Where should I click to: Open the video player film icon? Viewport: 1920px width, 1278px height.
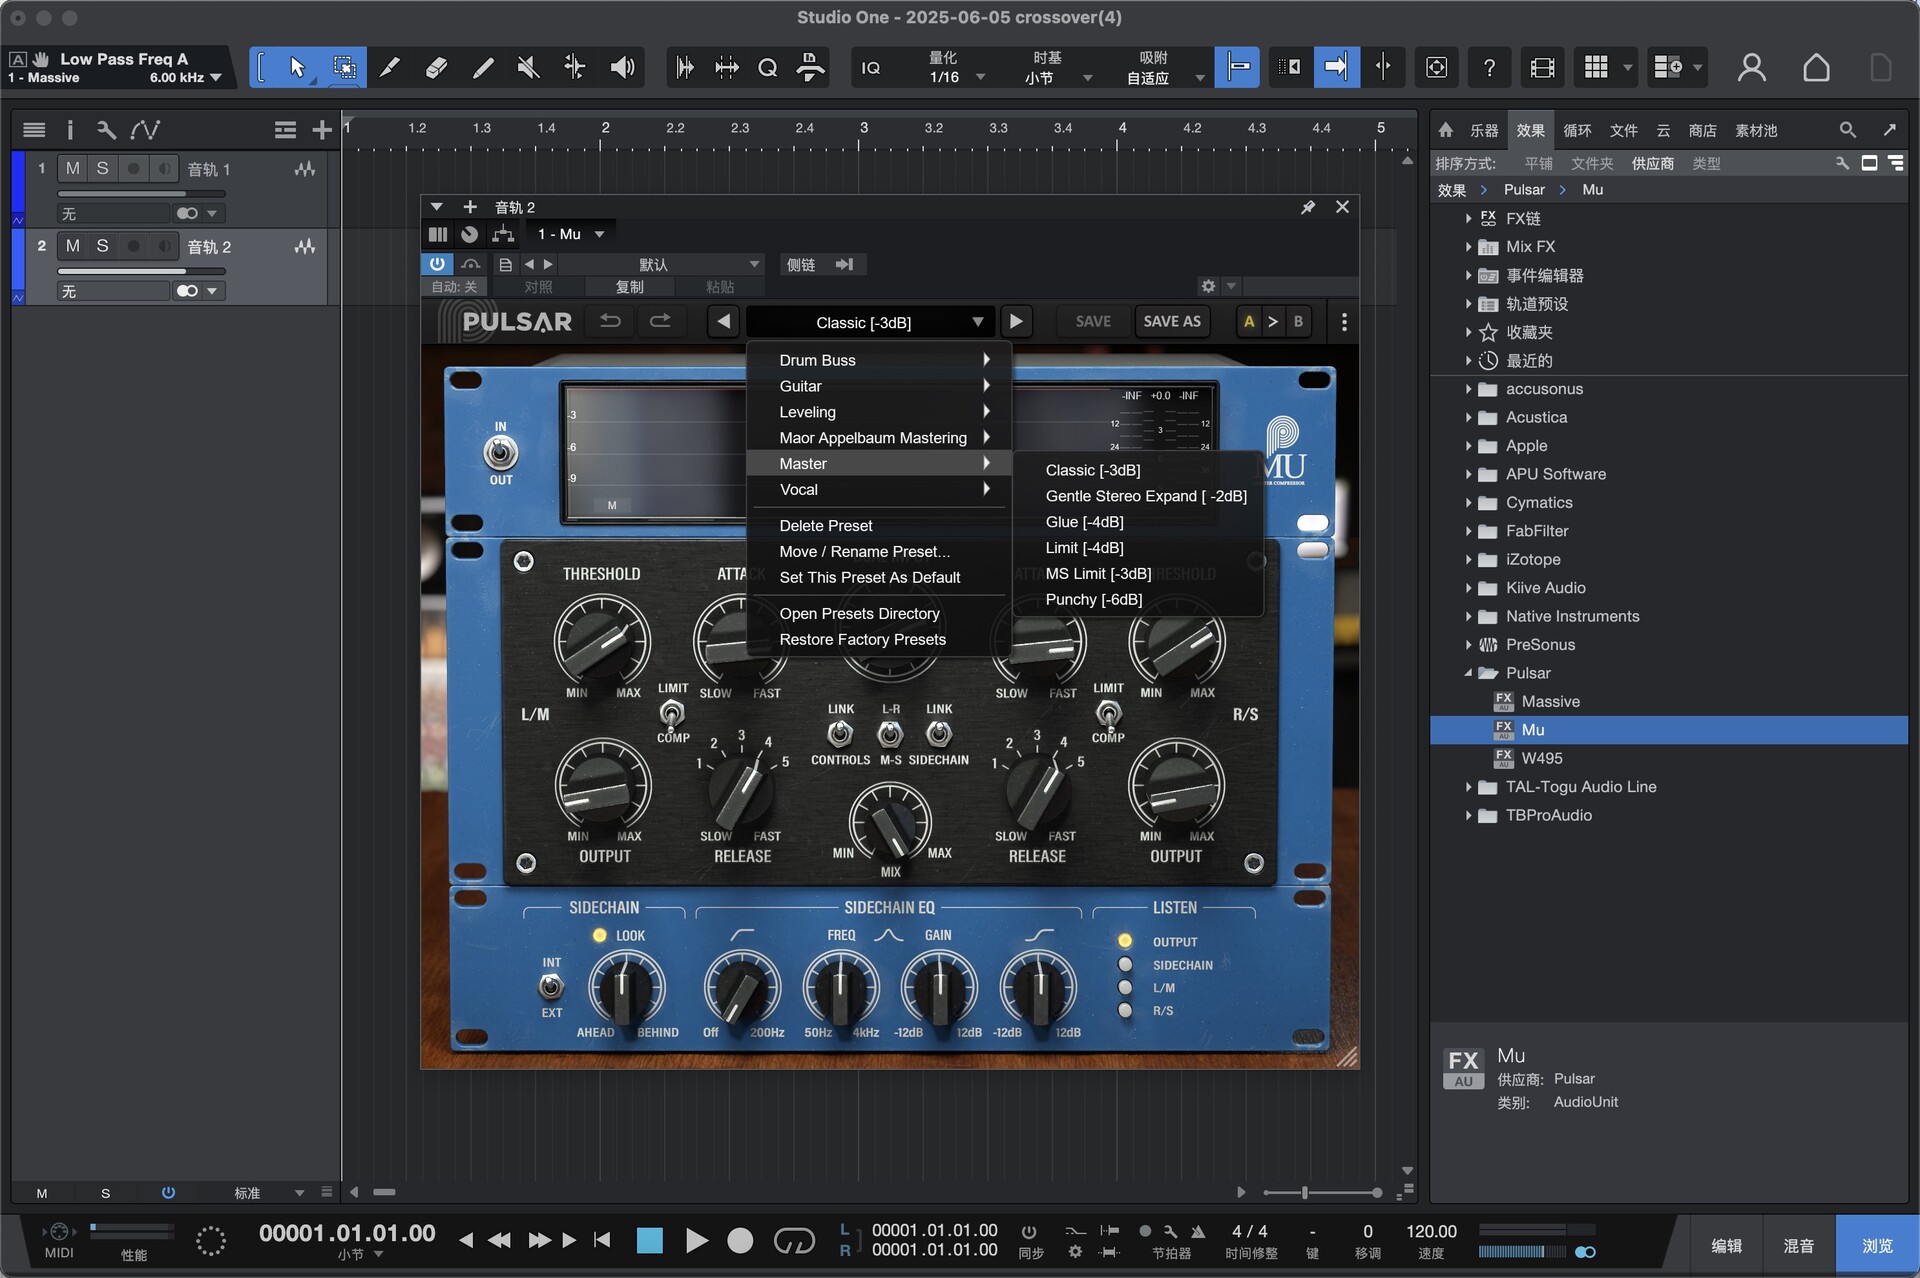point(1542,67)
